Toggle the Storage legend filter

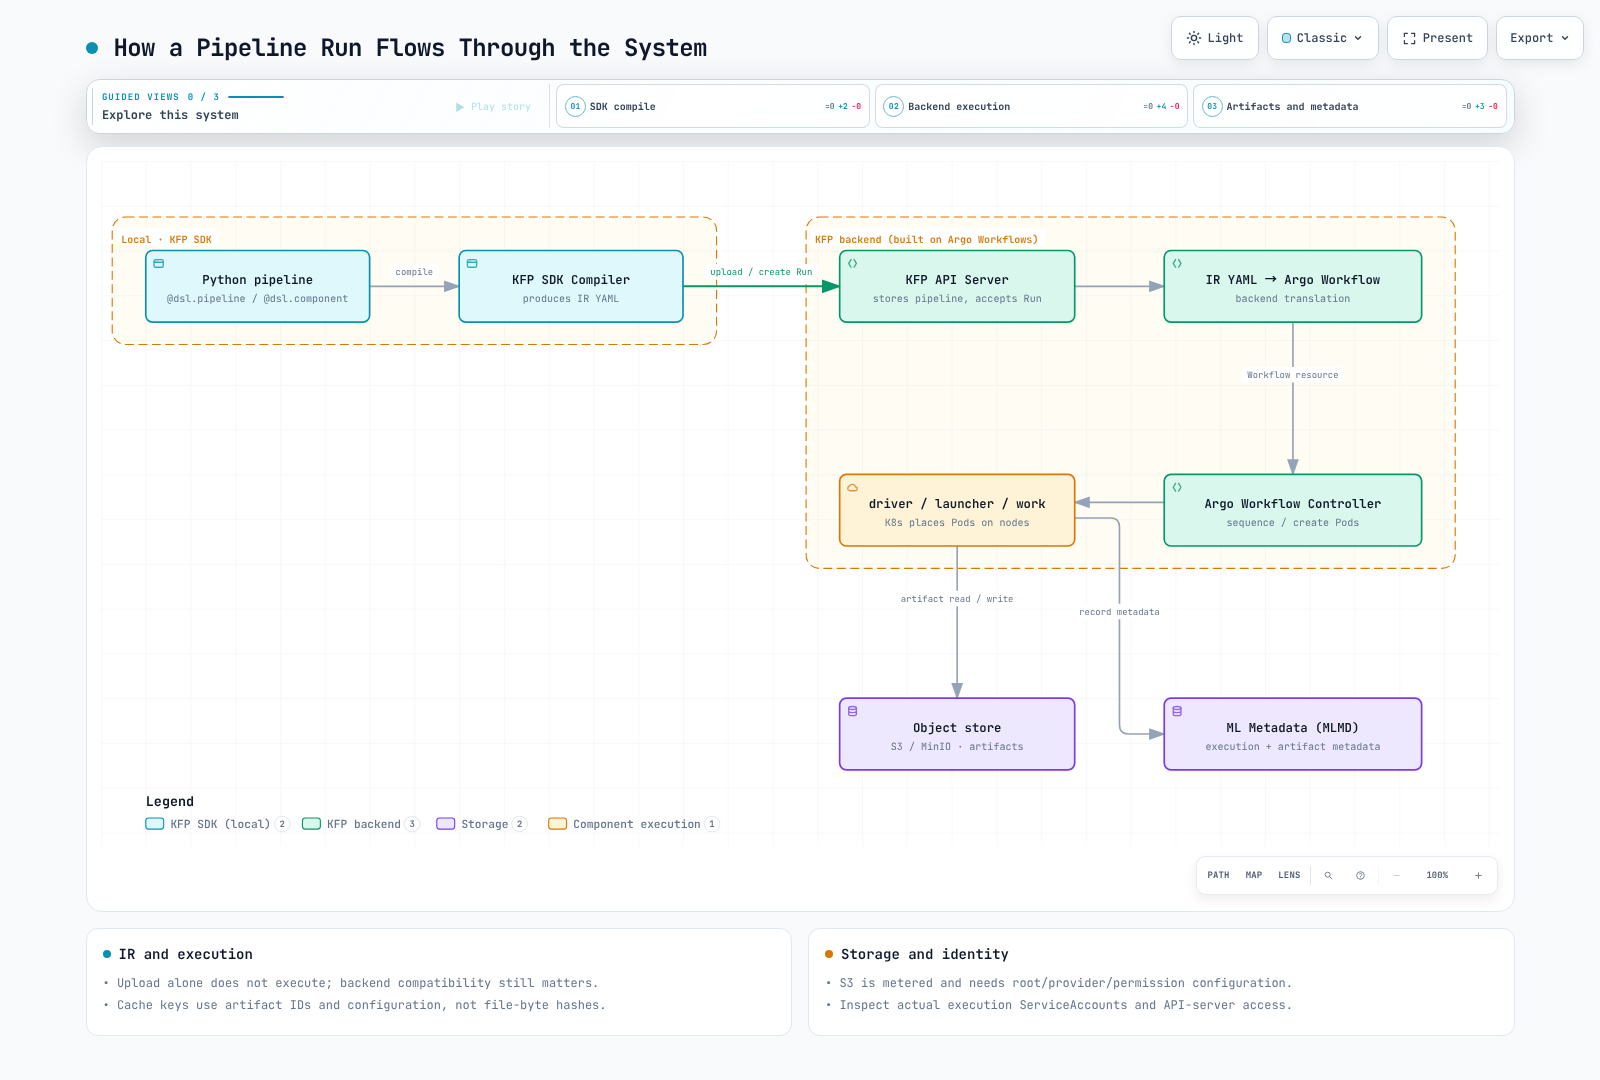[482, 824]
